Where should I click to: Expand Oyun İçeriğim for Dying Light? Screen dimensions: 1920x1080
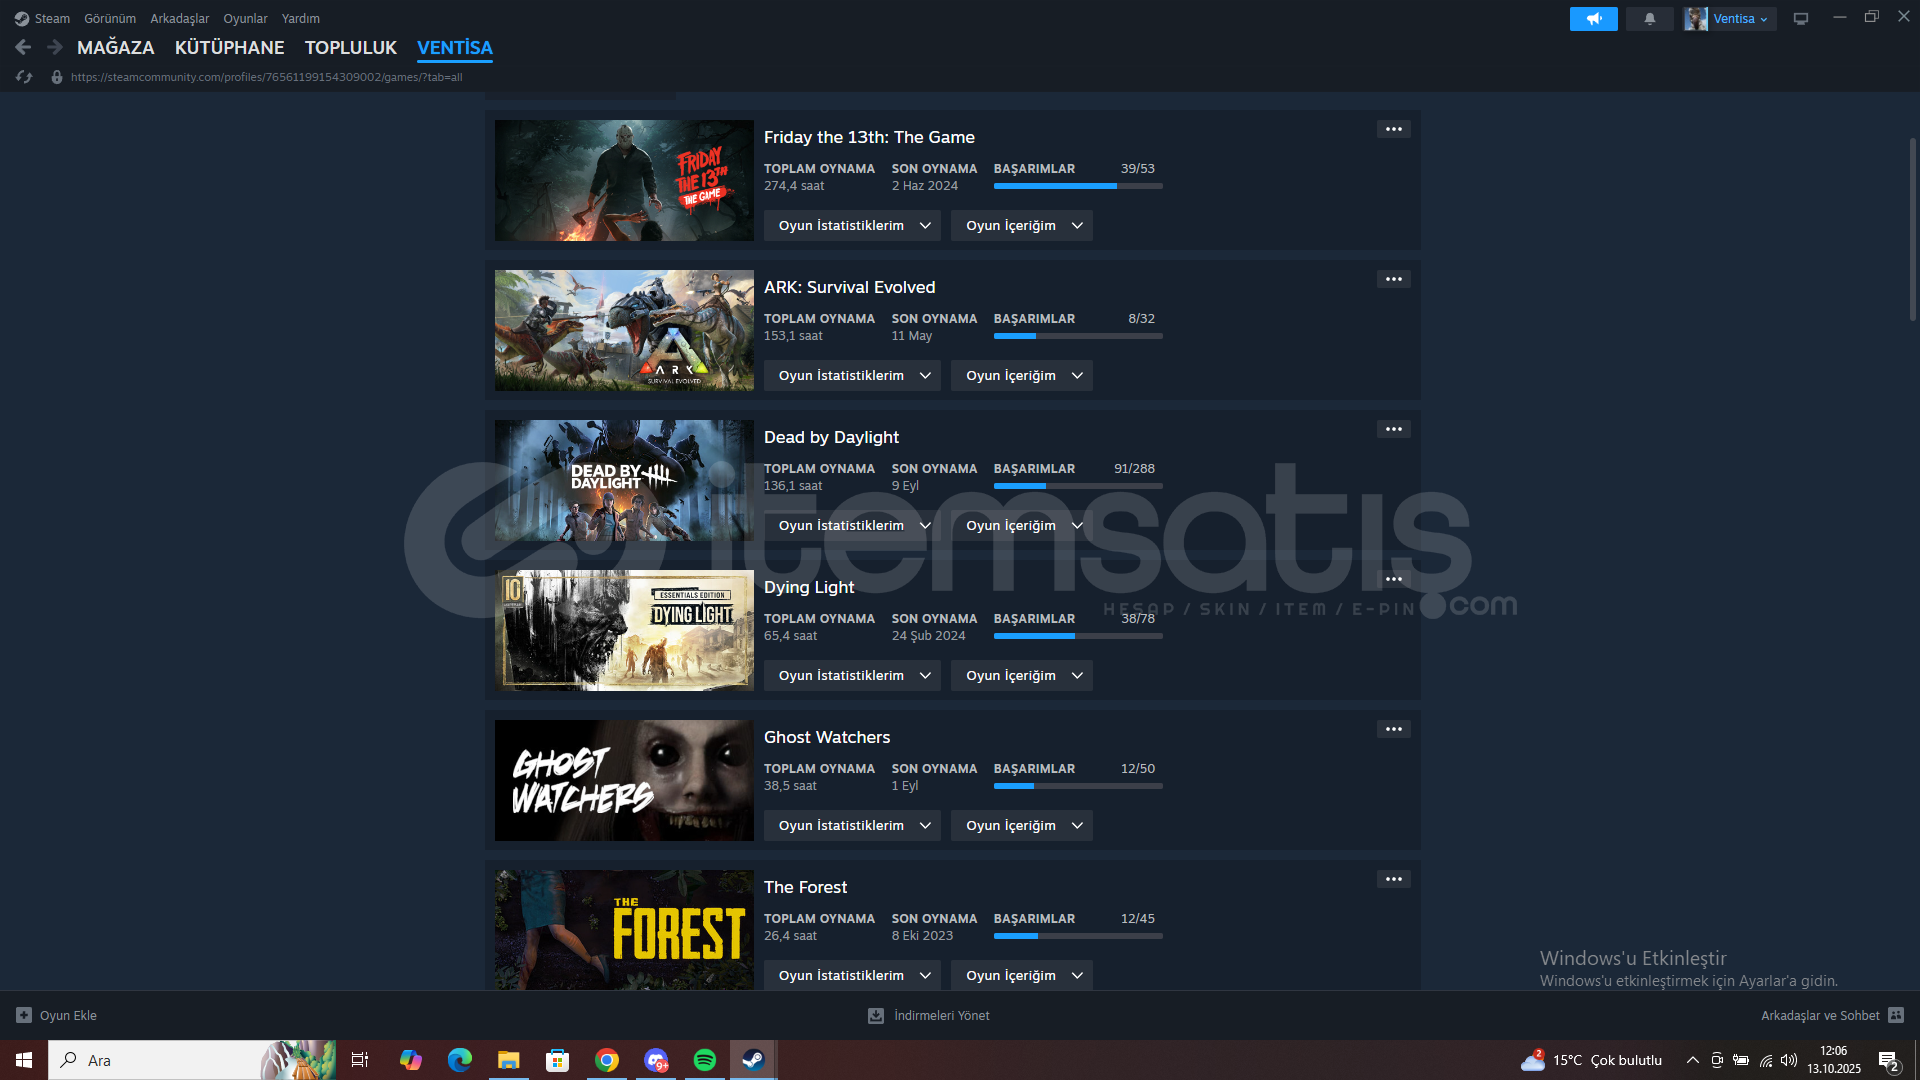(x=1021, y=676)
